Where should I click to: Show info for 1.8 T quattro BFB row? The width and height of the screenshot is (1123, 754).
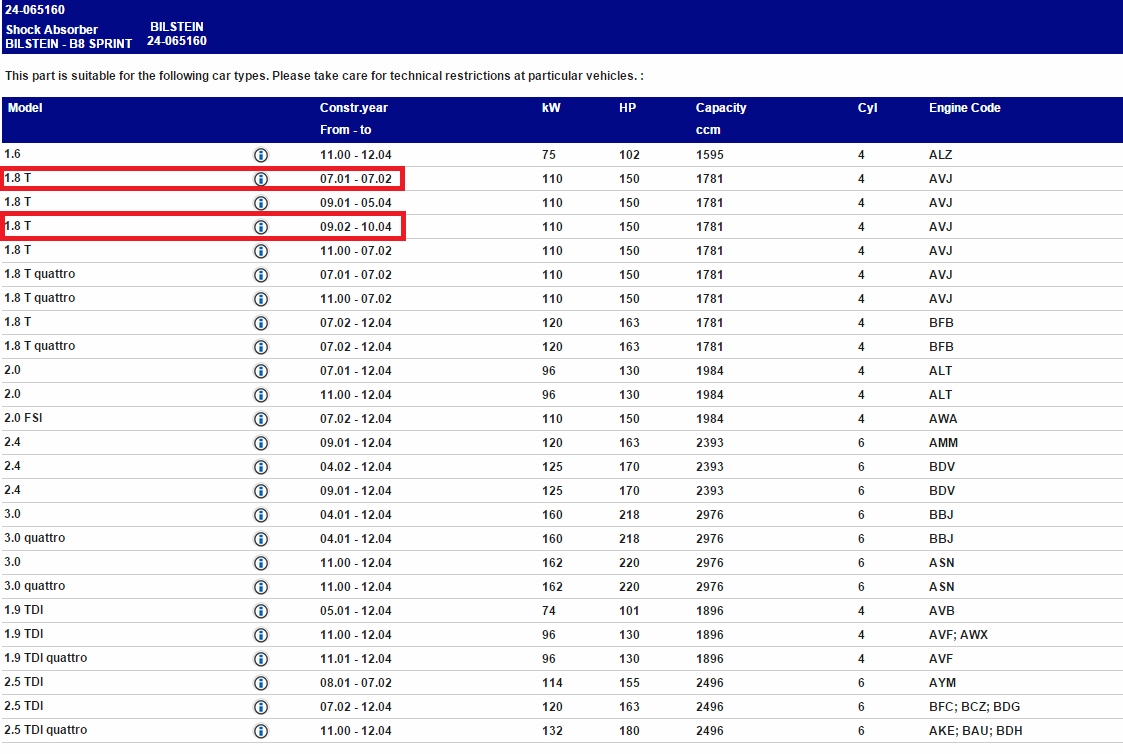coord(261,347)
